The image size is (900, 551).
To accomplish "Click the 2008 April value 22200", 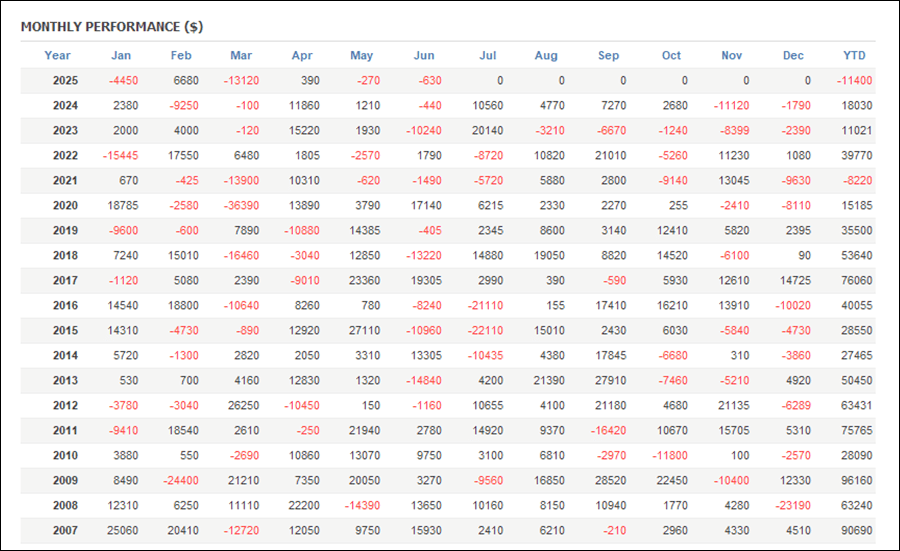I will pos(304,505).
